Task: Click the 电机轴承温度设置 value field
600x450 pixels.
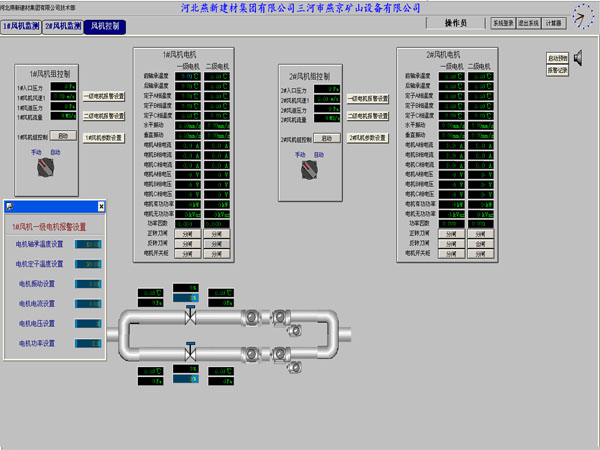Action: (x=89, y=243)
